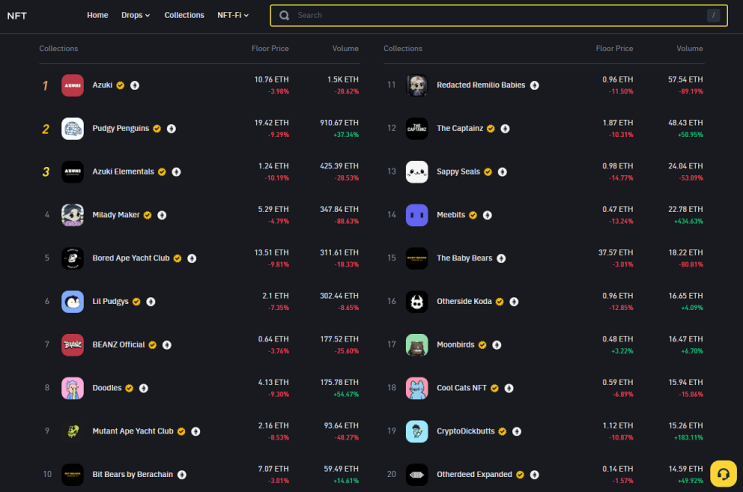
Task: Click the left Collections column header
Action: pyautogui.click(x=59, y=48)
